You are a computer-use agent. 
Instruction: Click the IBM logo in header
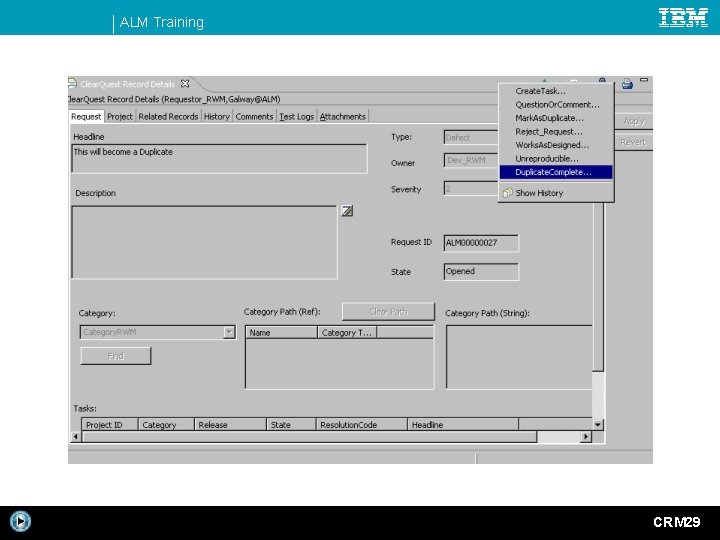[683, 18]
